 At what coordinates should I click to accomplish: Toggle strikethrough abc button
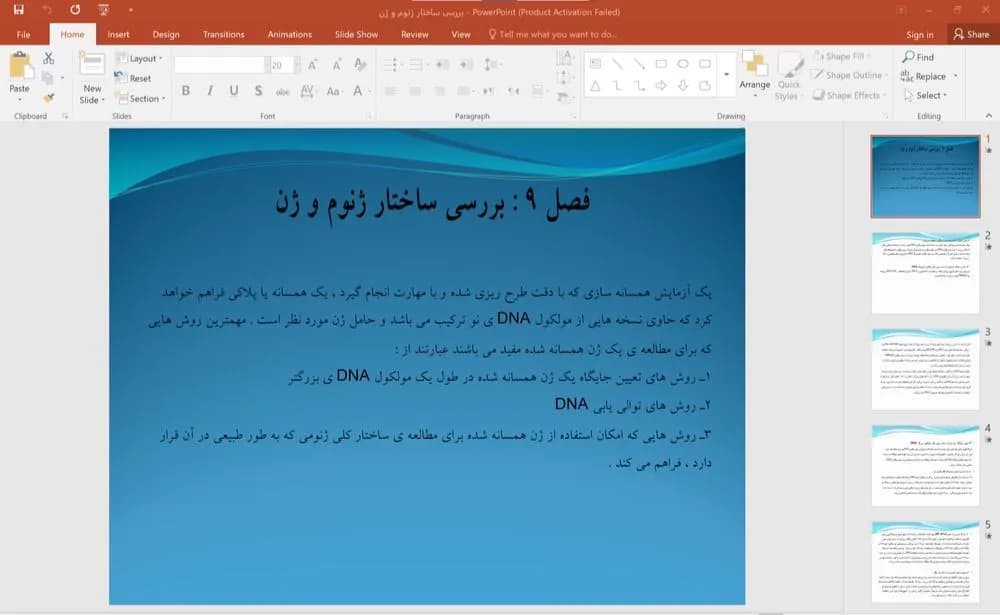tap(283, 91)
